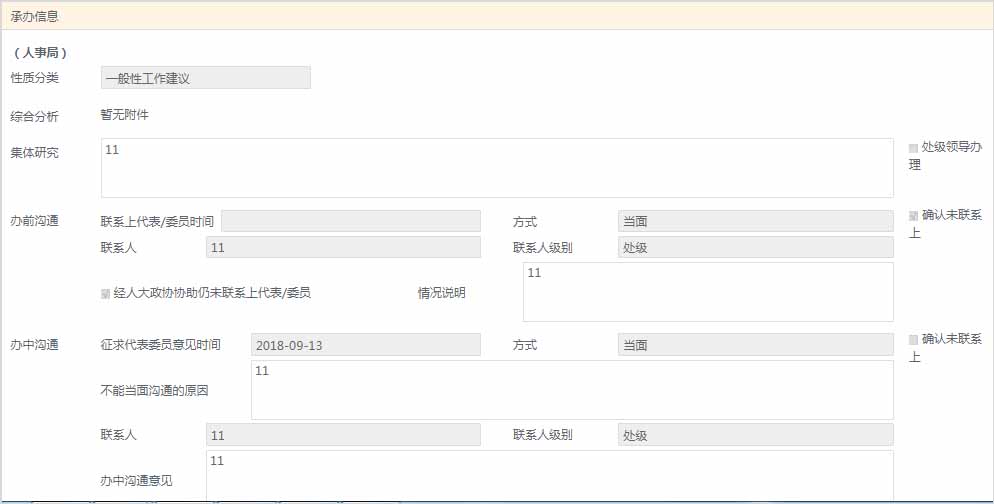Open the 方式 dropdown in 办前沟通
Screen dimensions: 994x504
pyautogui.click(x=755, y=221)
